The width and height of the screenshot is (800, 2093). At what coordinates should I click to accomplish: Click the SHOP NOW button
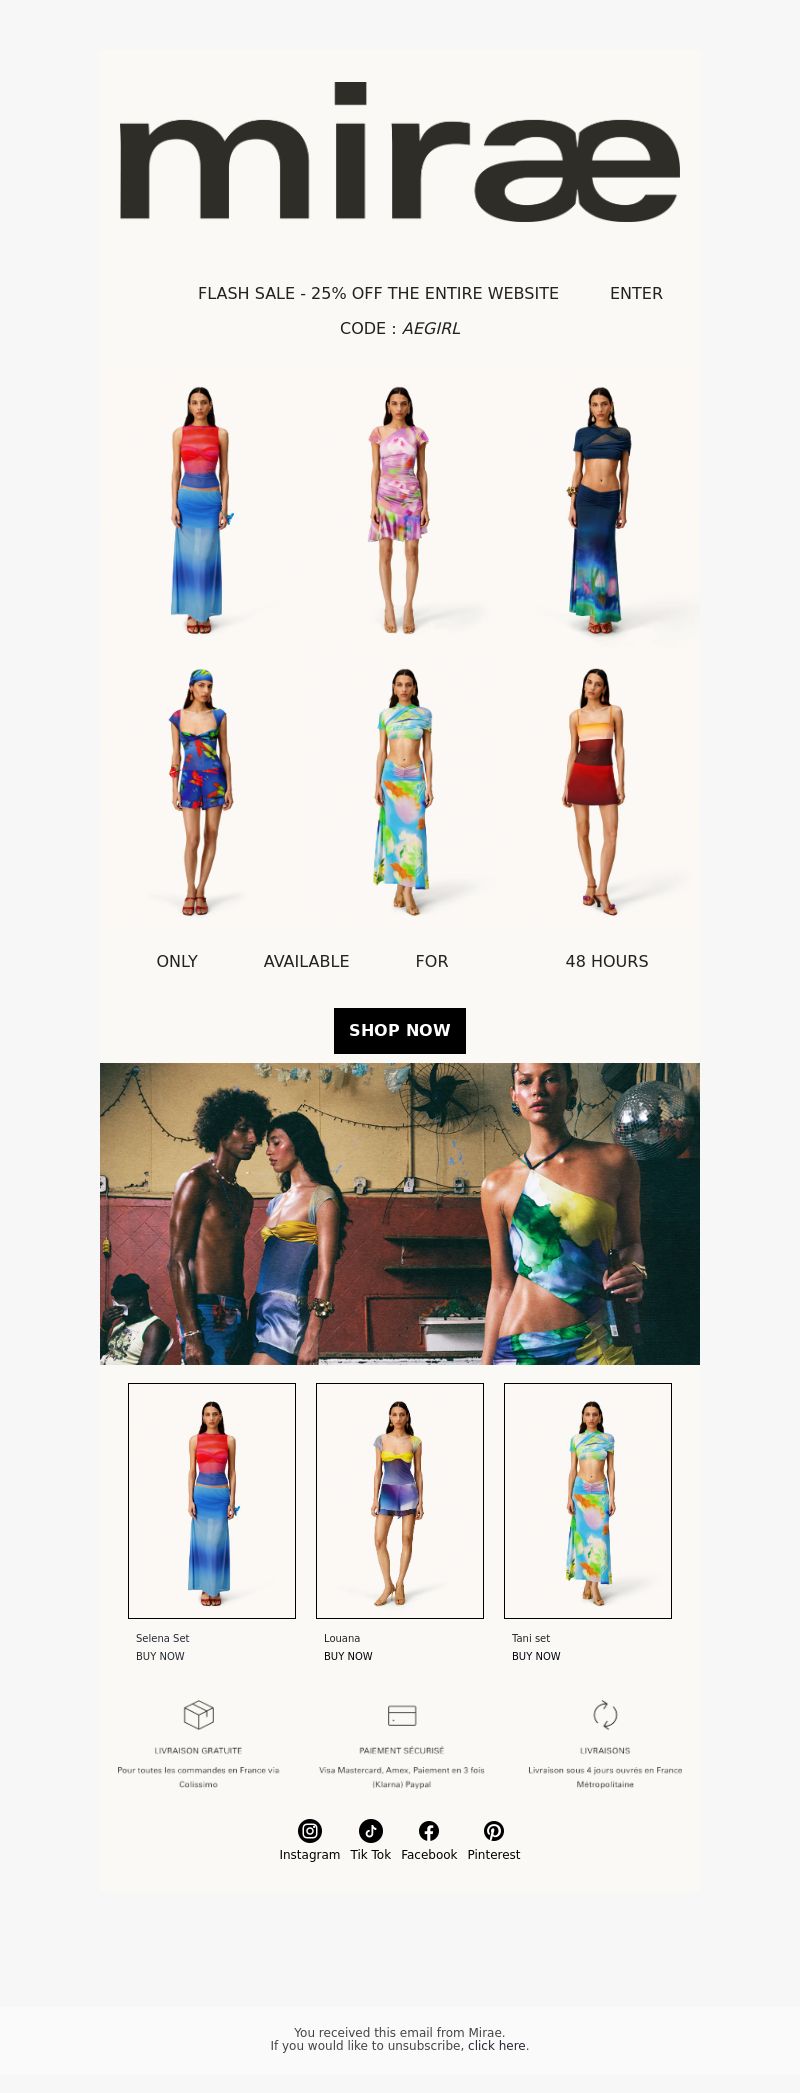point(400,1031)
